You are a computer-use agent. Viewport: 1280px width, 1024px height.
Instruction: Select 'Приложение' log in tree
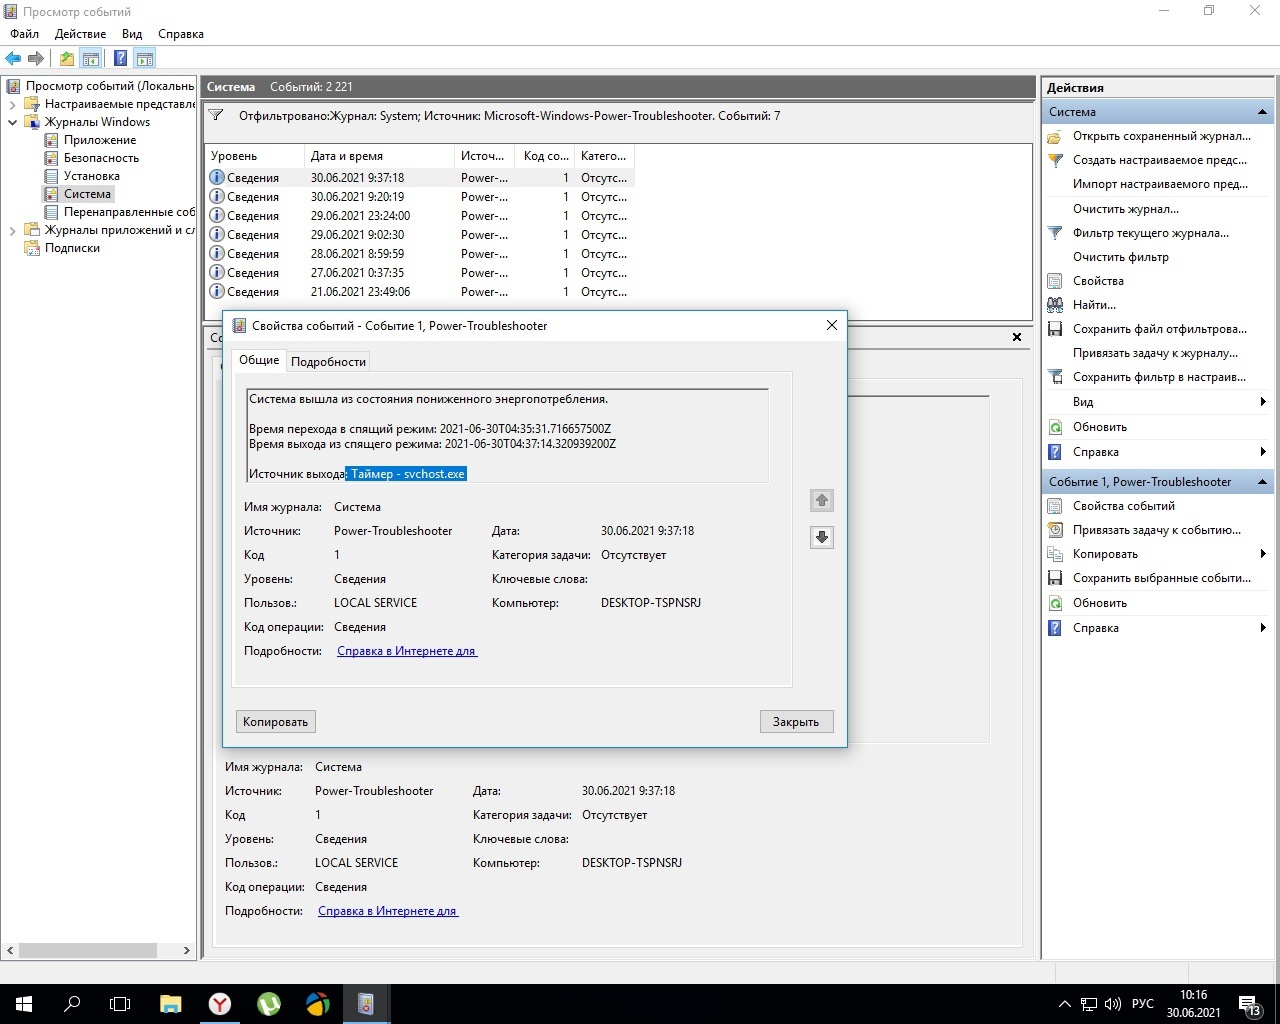point(99,140)
